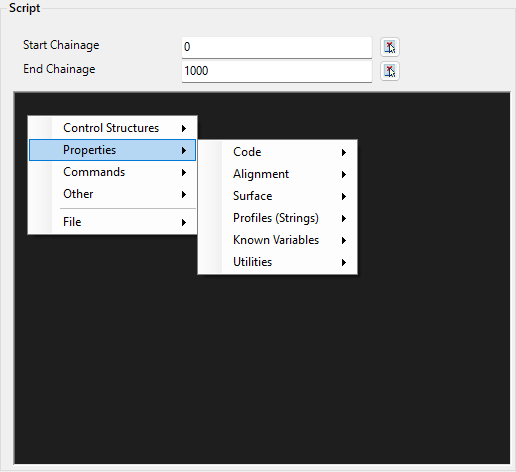The height and width of the screenshot is (472, 516).
Task: Expand the Surface submenu
Action: point(278,196)
